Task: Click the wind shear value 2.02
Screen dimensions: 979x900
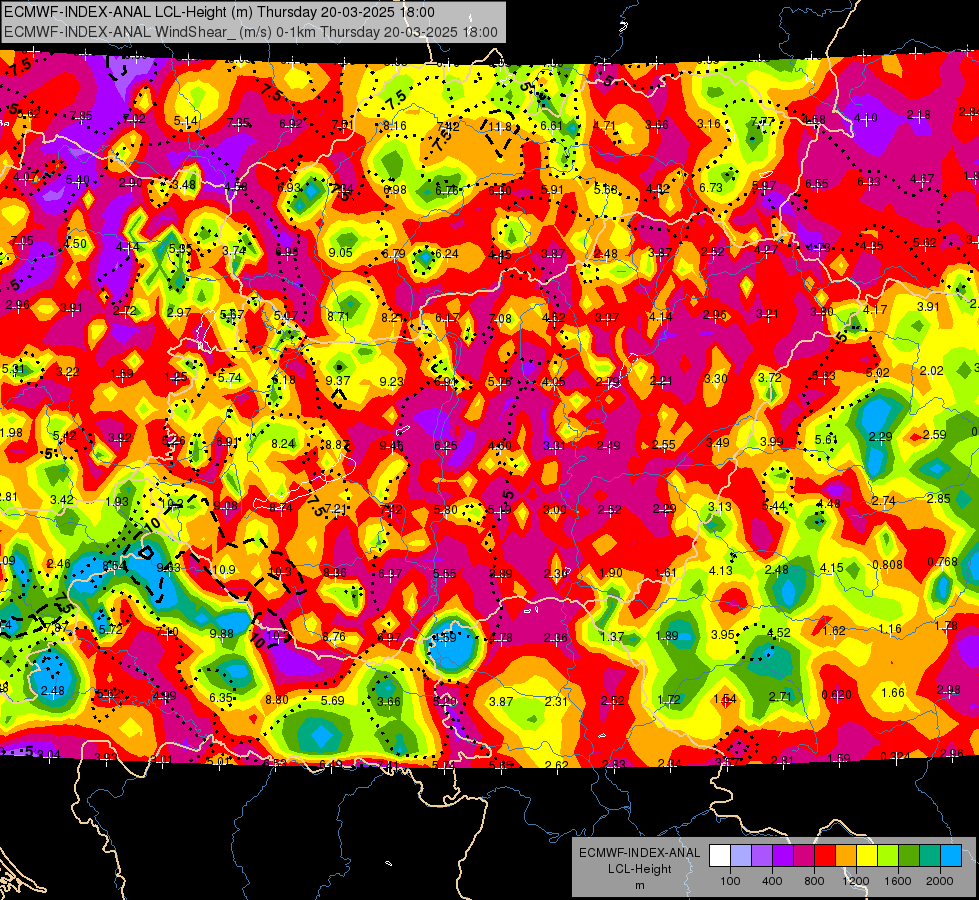Action: [932, 370]
